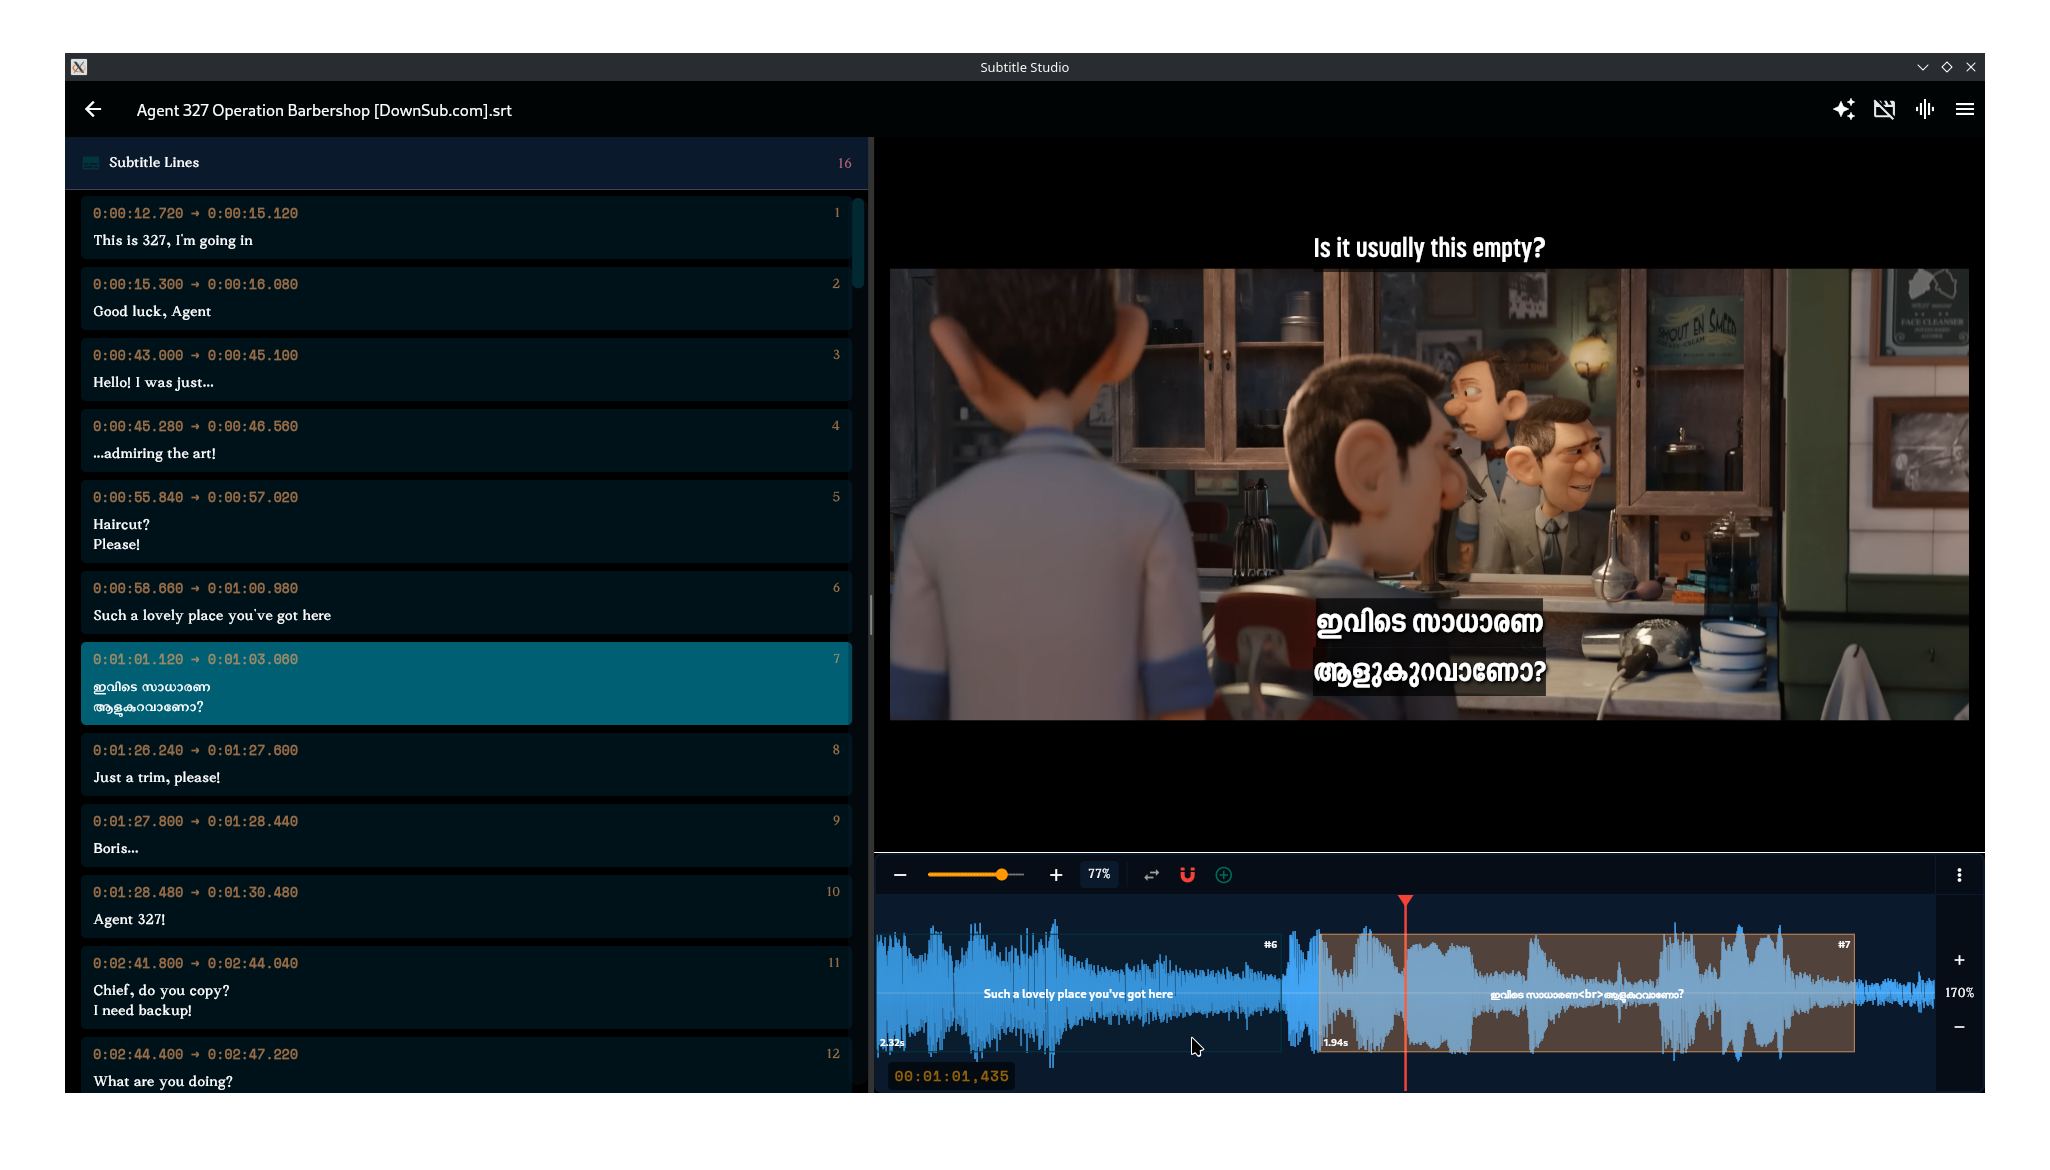
Task: Click the Subtitle Lines panel header
Action: 466,163
